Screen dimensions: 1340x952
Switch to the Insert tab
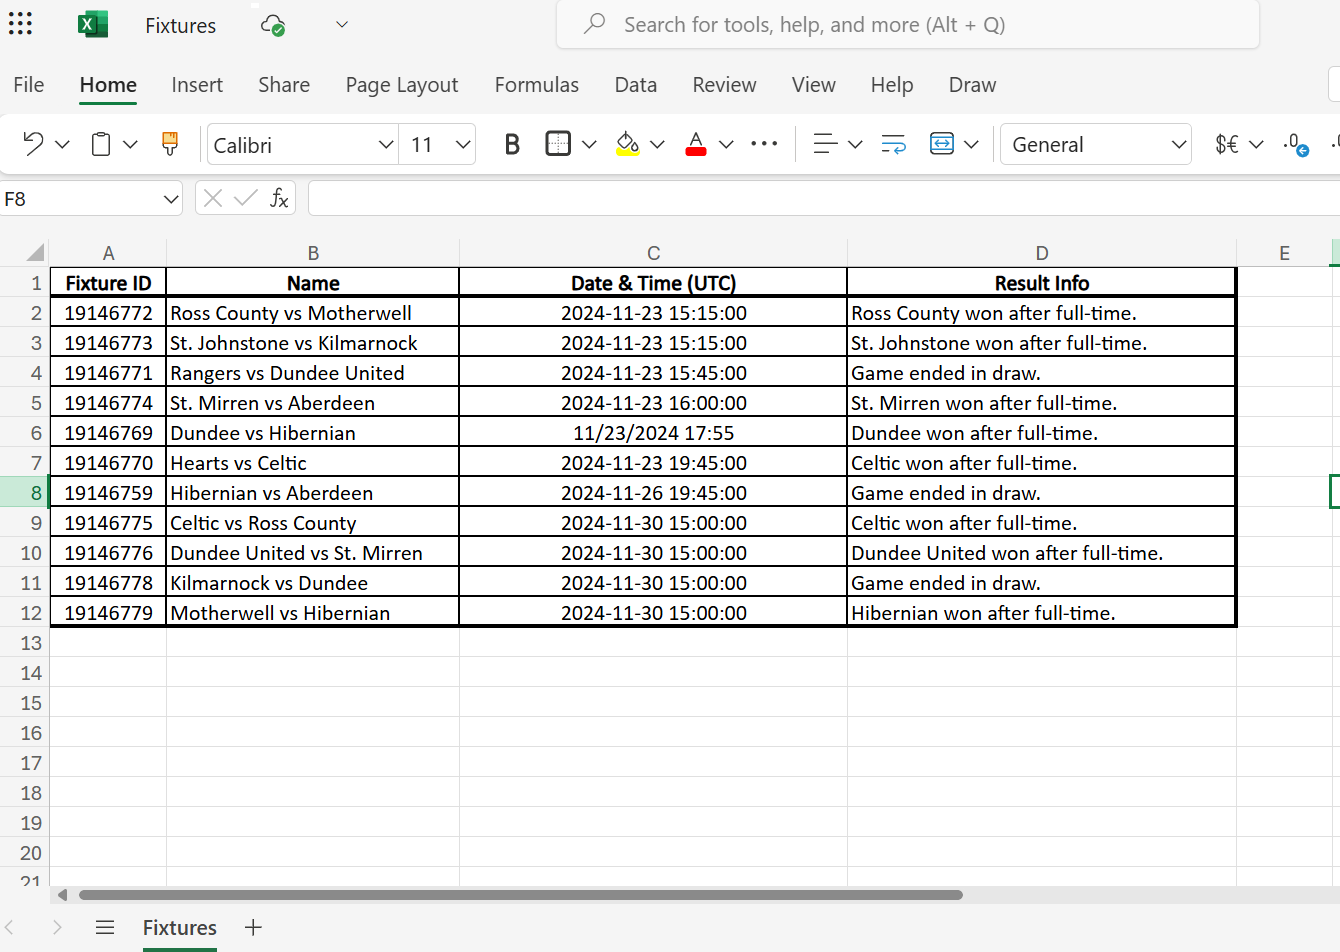click(x=197, y=85)
